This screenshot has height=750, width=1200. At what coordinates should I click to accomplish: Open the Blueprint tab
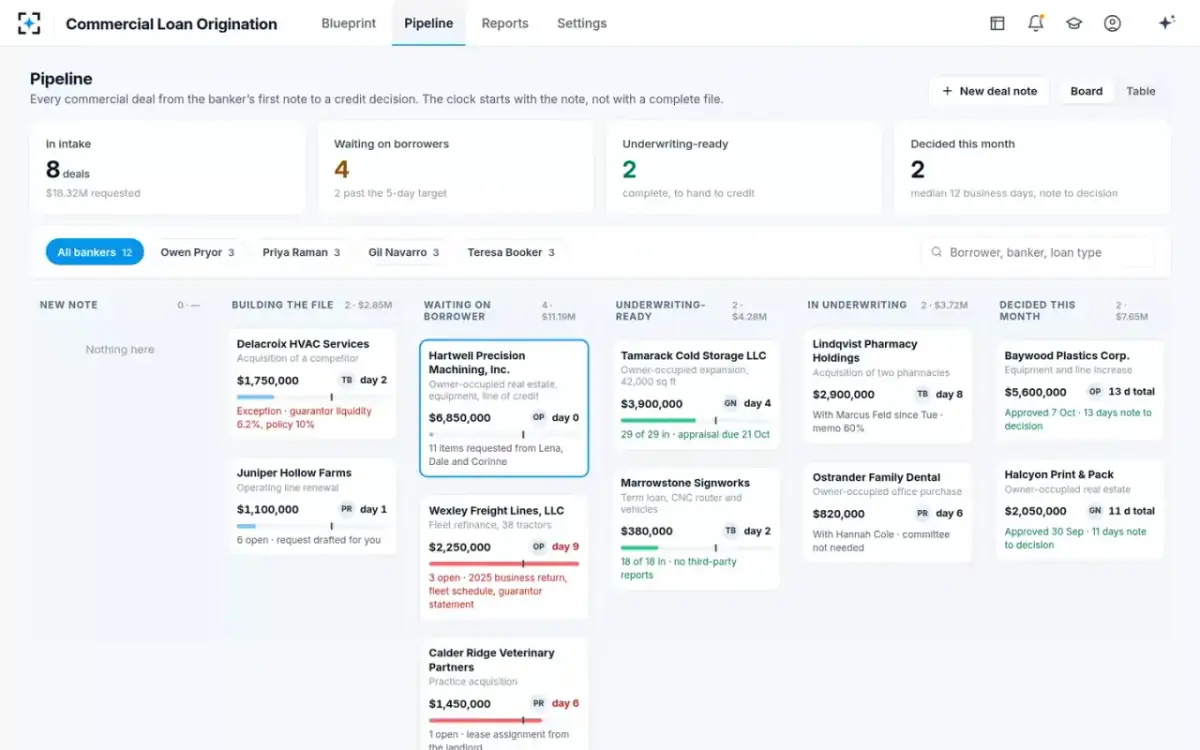pos(349,23)
